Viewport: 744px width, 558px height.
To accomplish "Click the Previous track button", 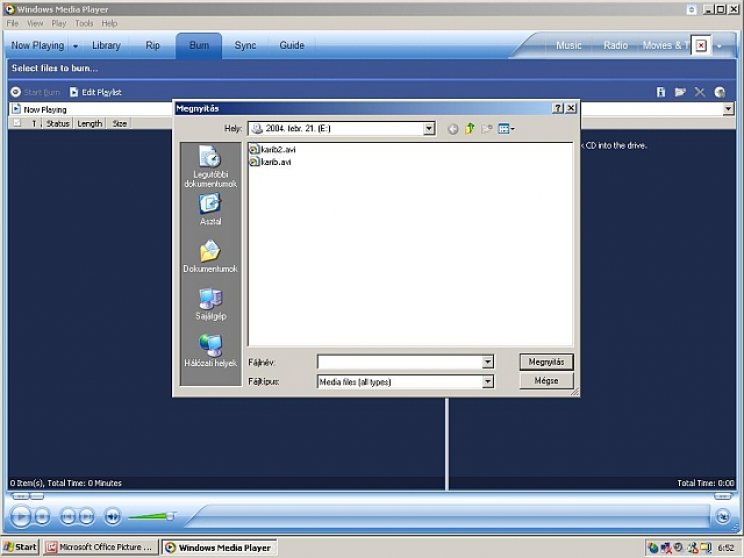I will (68, 516).
